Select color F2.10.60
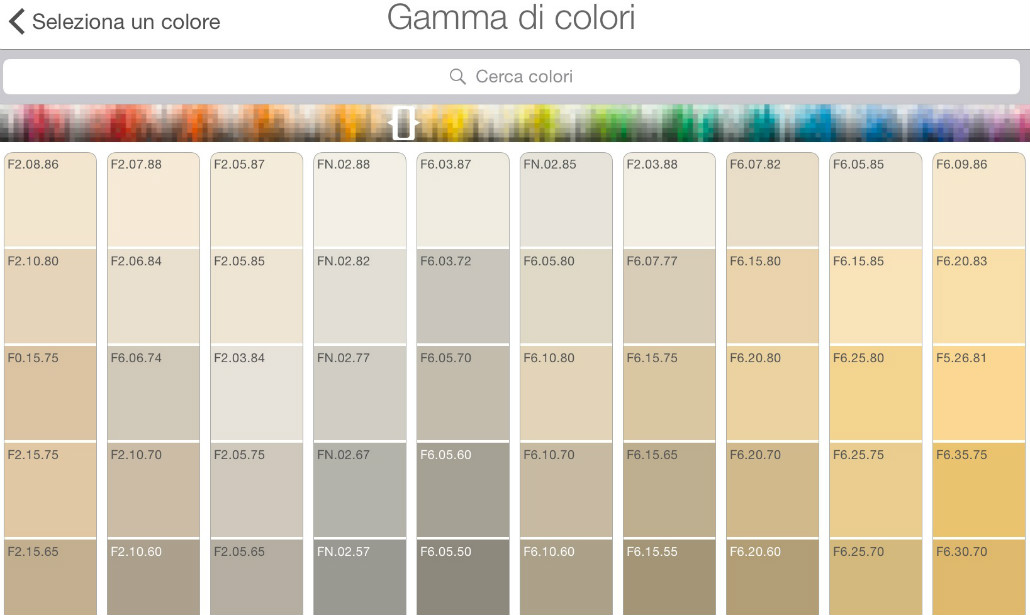This screenshot has height=615, width=1030. click(154, 578)
